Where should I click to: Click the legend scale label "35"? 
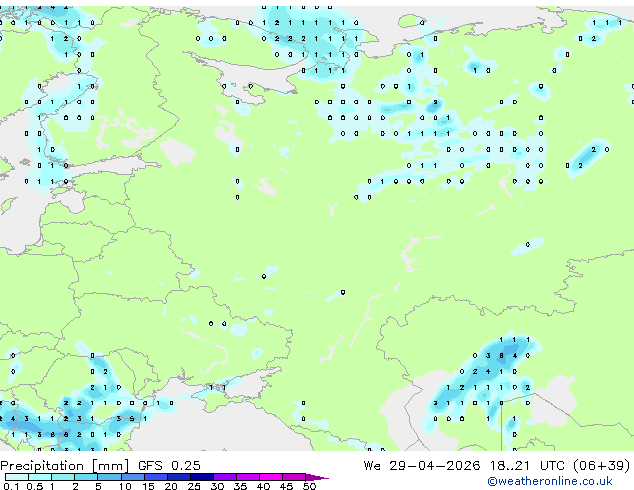point(240,486)
